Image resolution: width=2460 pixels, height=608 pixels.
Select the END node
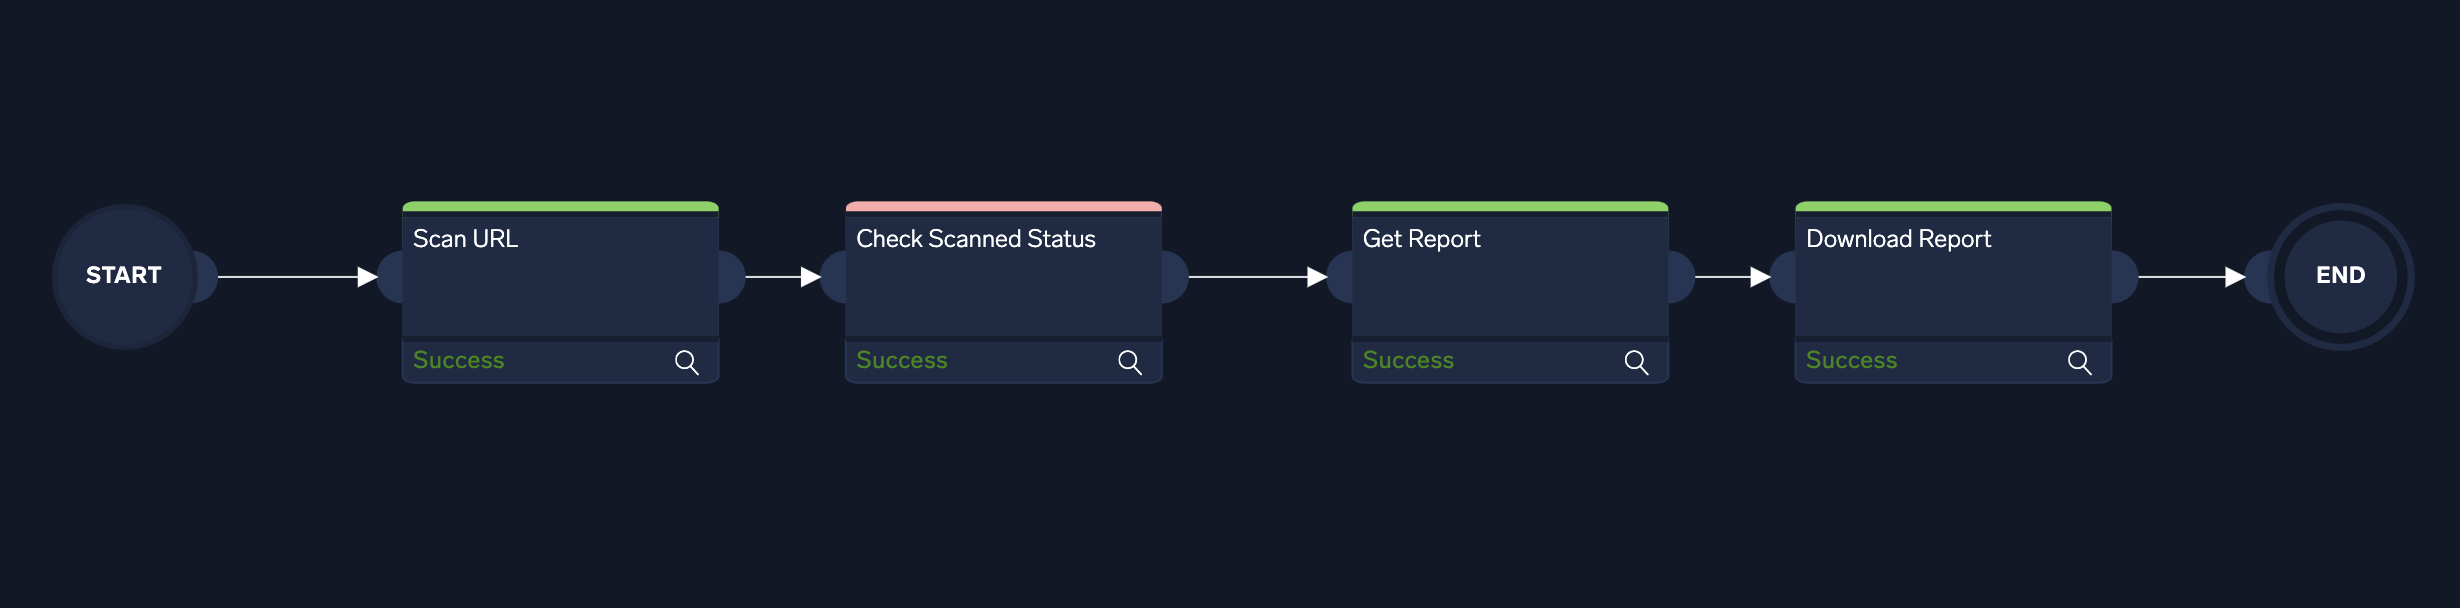[2340, 276]
